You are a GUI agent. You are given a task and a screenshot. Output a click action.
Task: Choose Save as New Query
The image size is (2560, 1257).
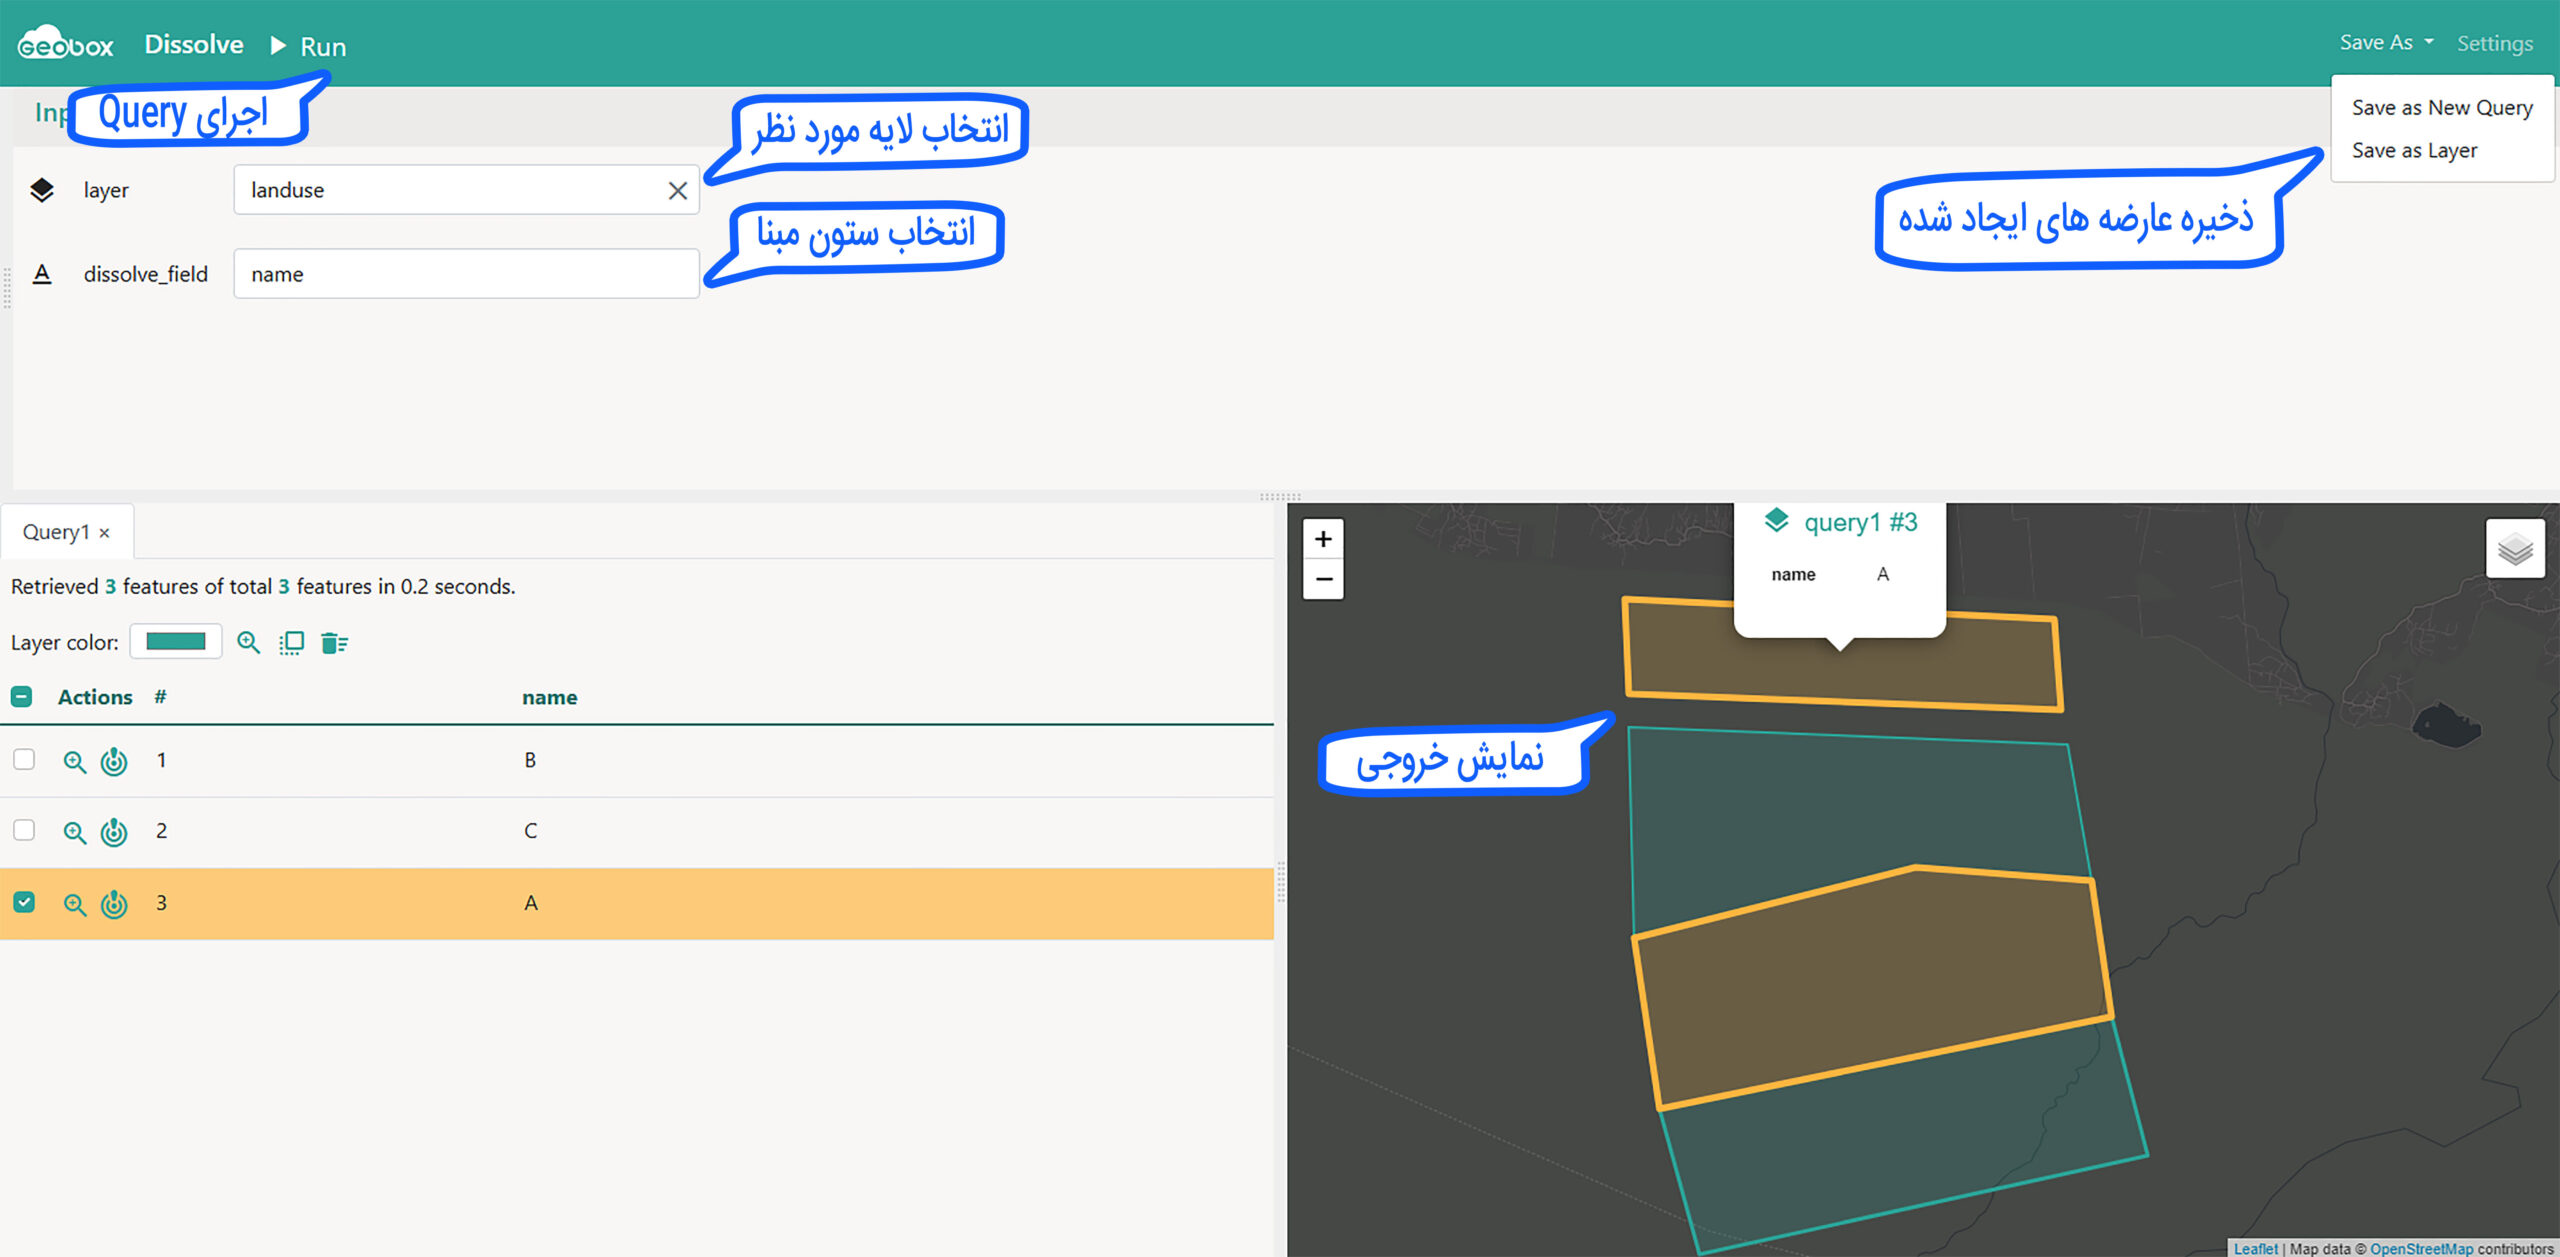[2441, 108]
